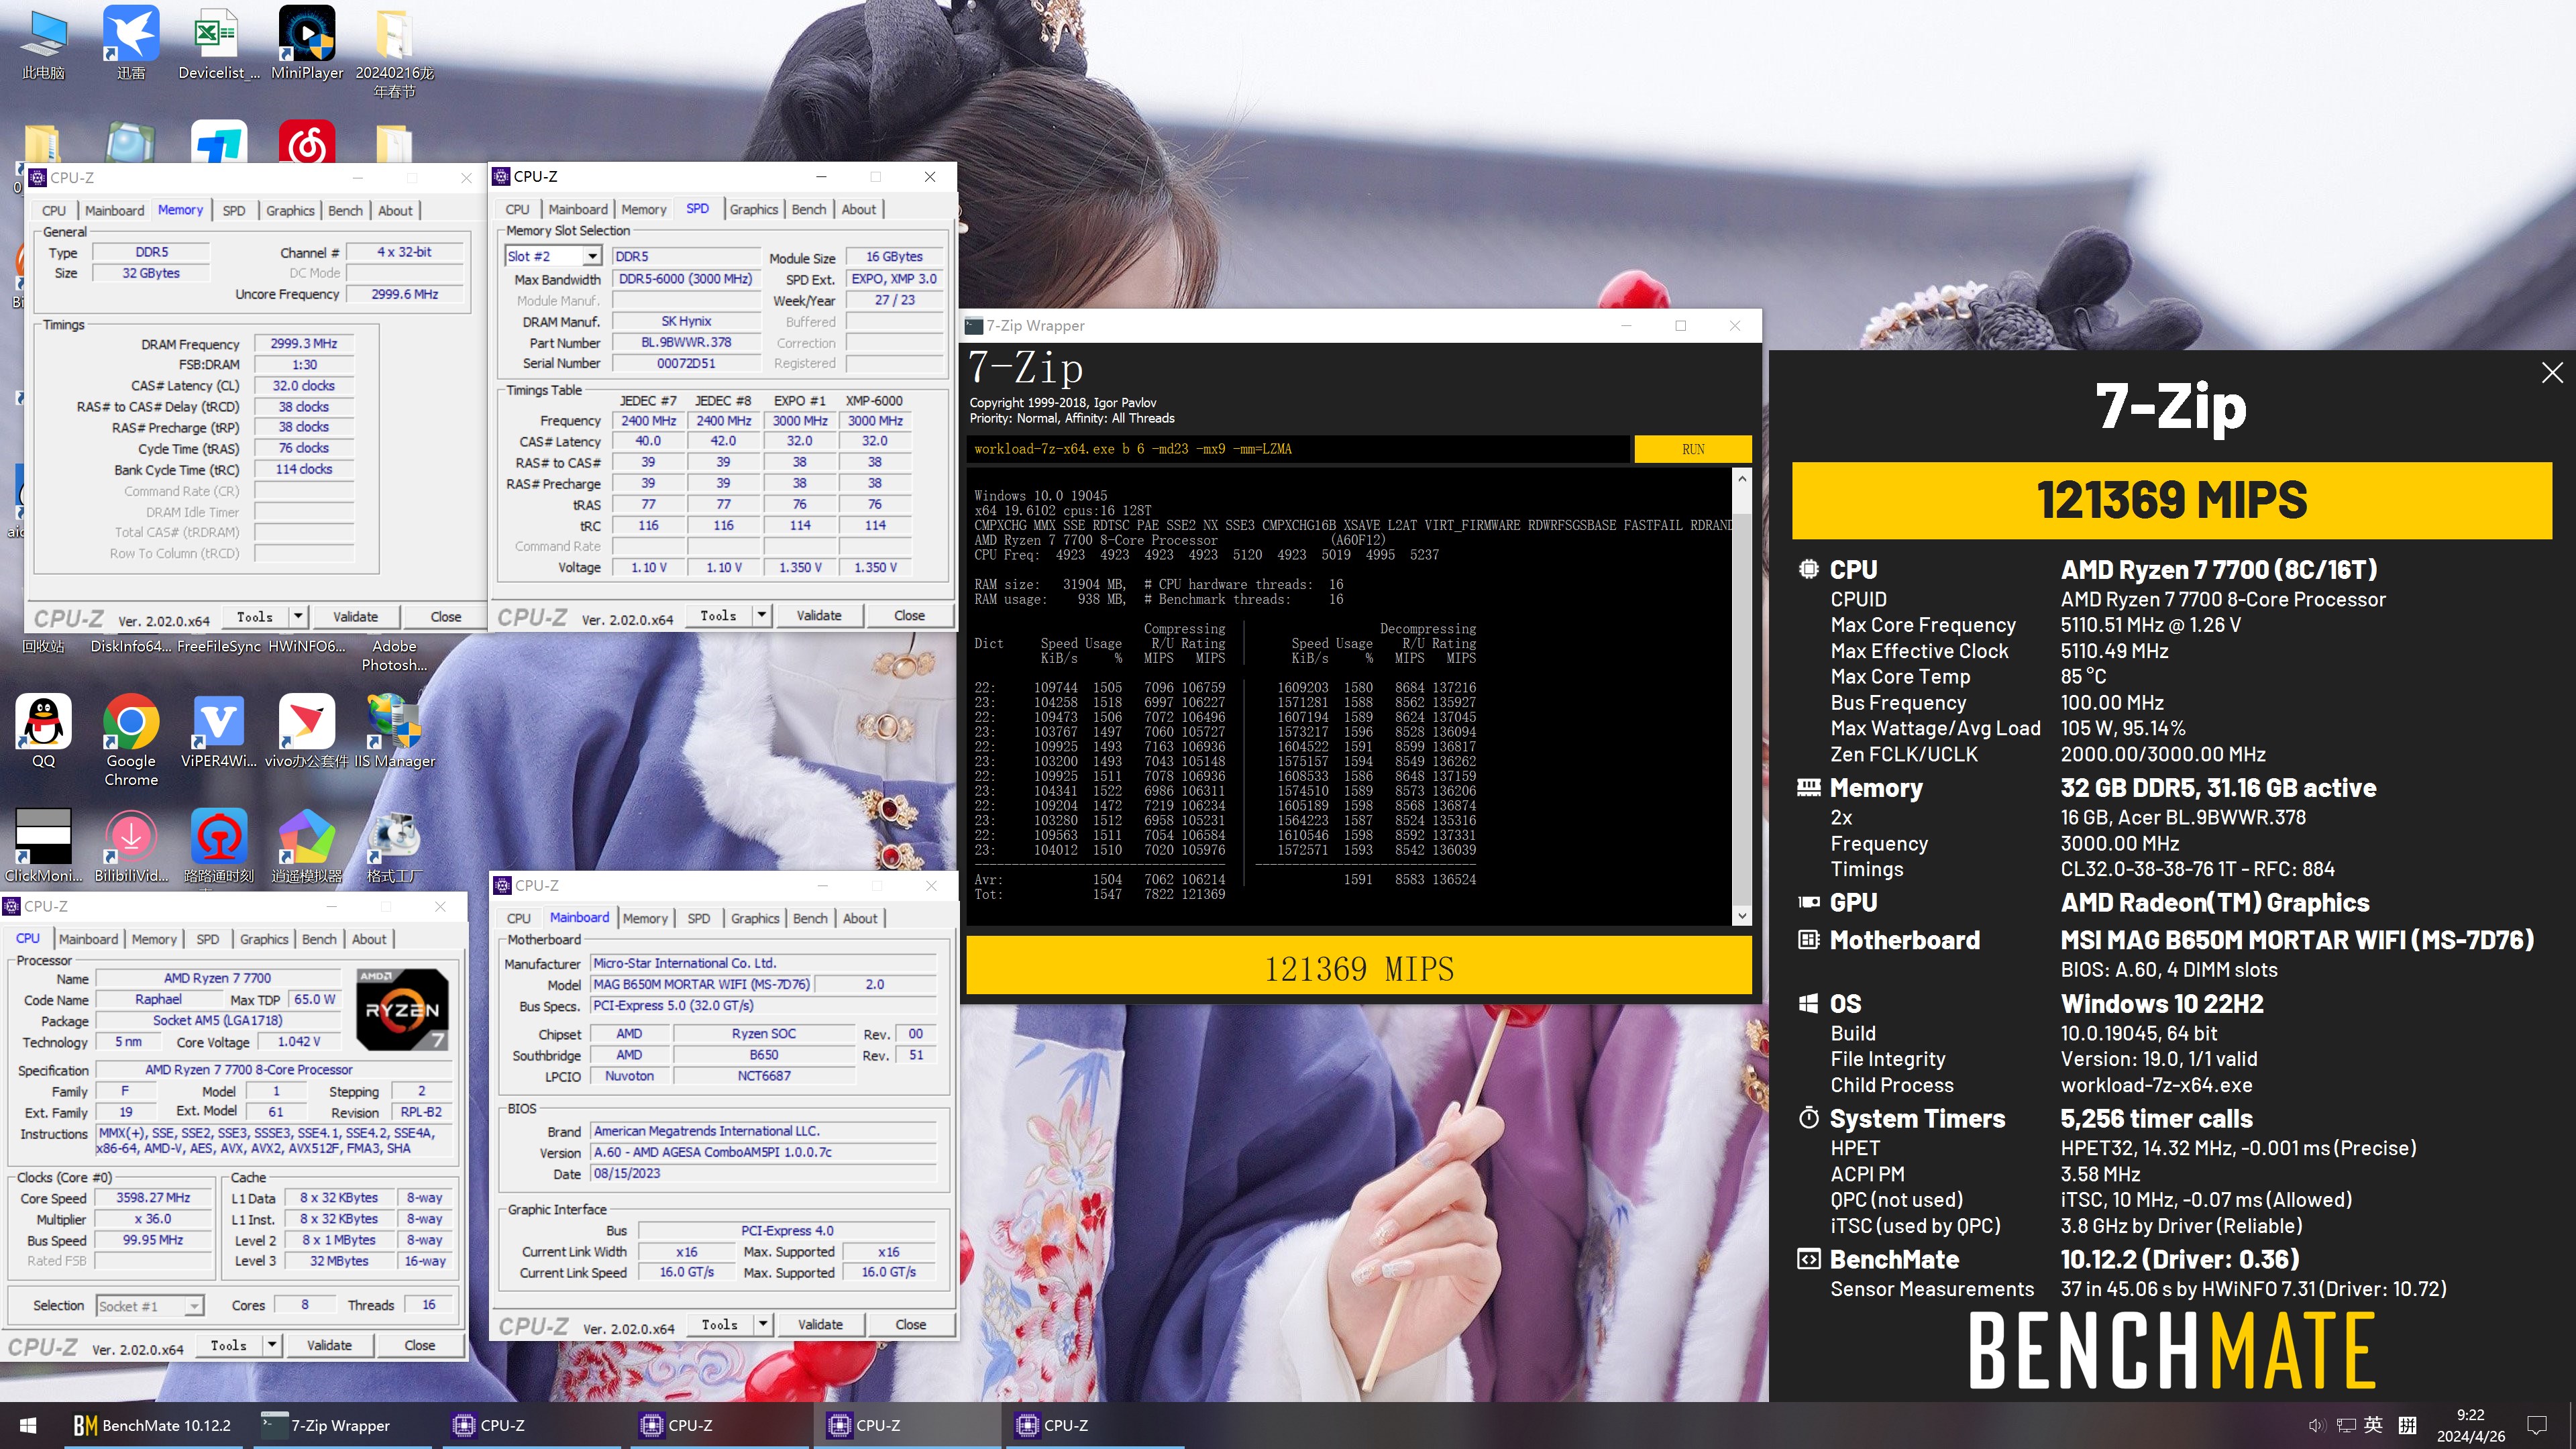Viewport: 2576px width, 1449px height.
Task: Open the 迅雷 desktop icon
Action: [x=131, y=43]
